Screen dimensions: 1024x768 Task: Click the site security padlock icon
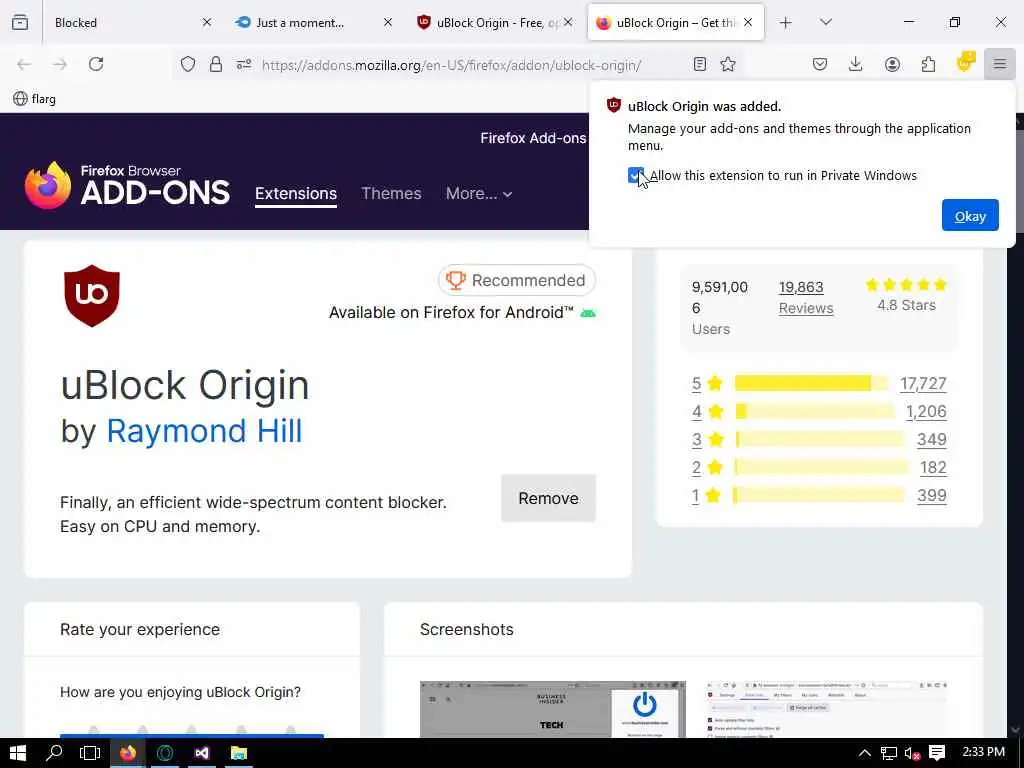(216, 64)
